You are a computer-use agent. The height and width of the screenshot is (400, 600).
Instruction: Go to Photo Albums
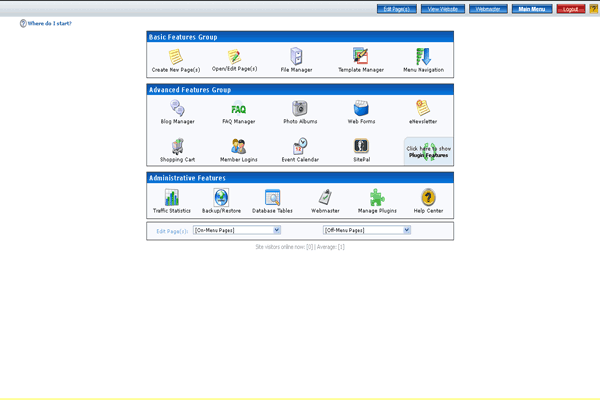299,109
